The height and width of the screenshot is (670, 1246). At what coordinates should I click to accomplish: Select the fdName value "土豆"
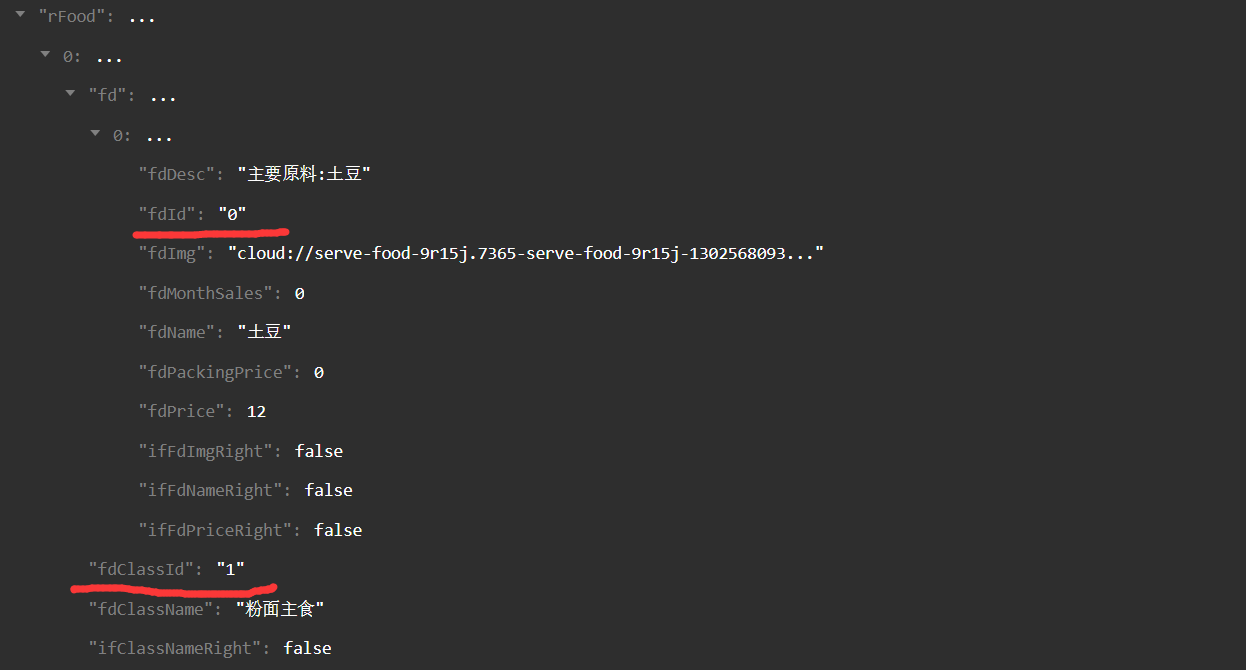pyautogui.click(x=264, y=332)
